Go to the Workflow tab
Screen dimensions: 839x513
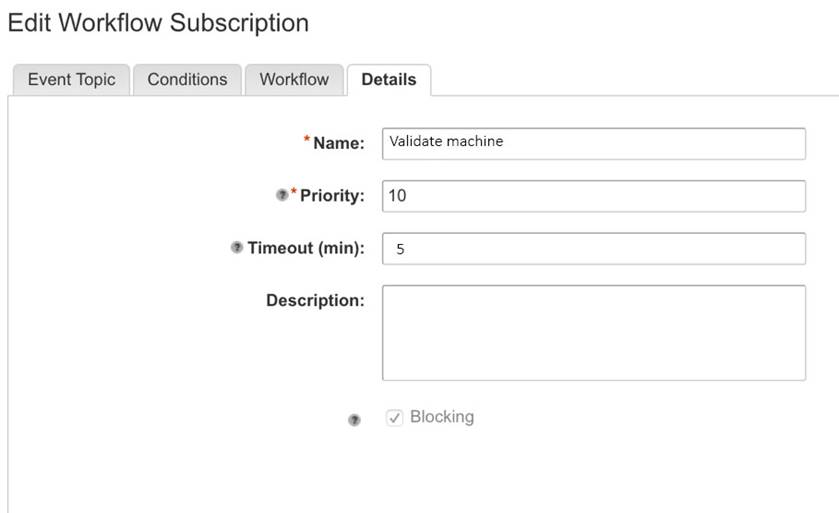294,80
